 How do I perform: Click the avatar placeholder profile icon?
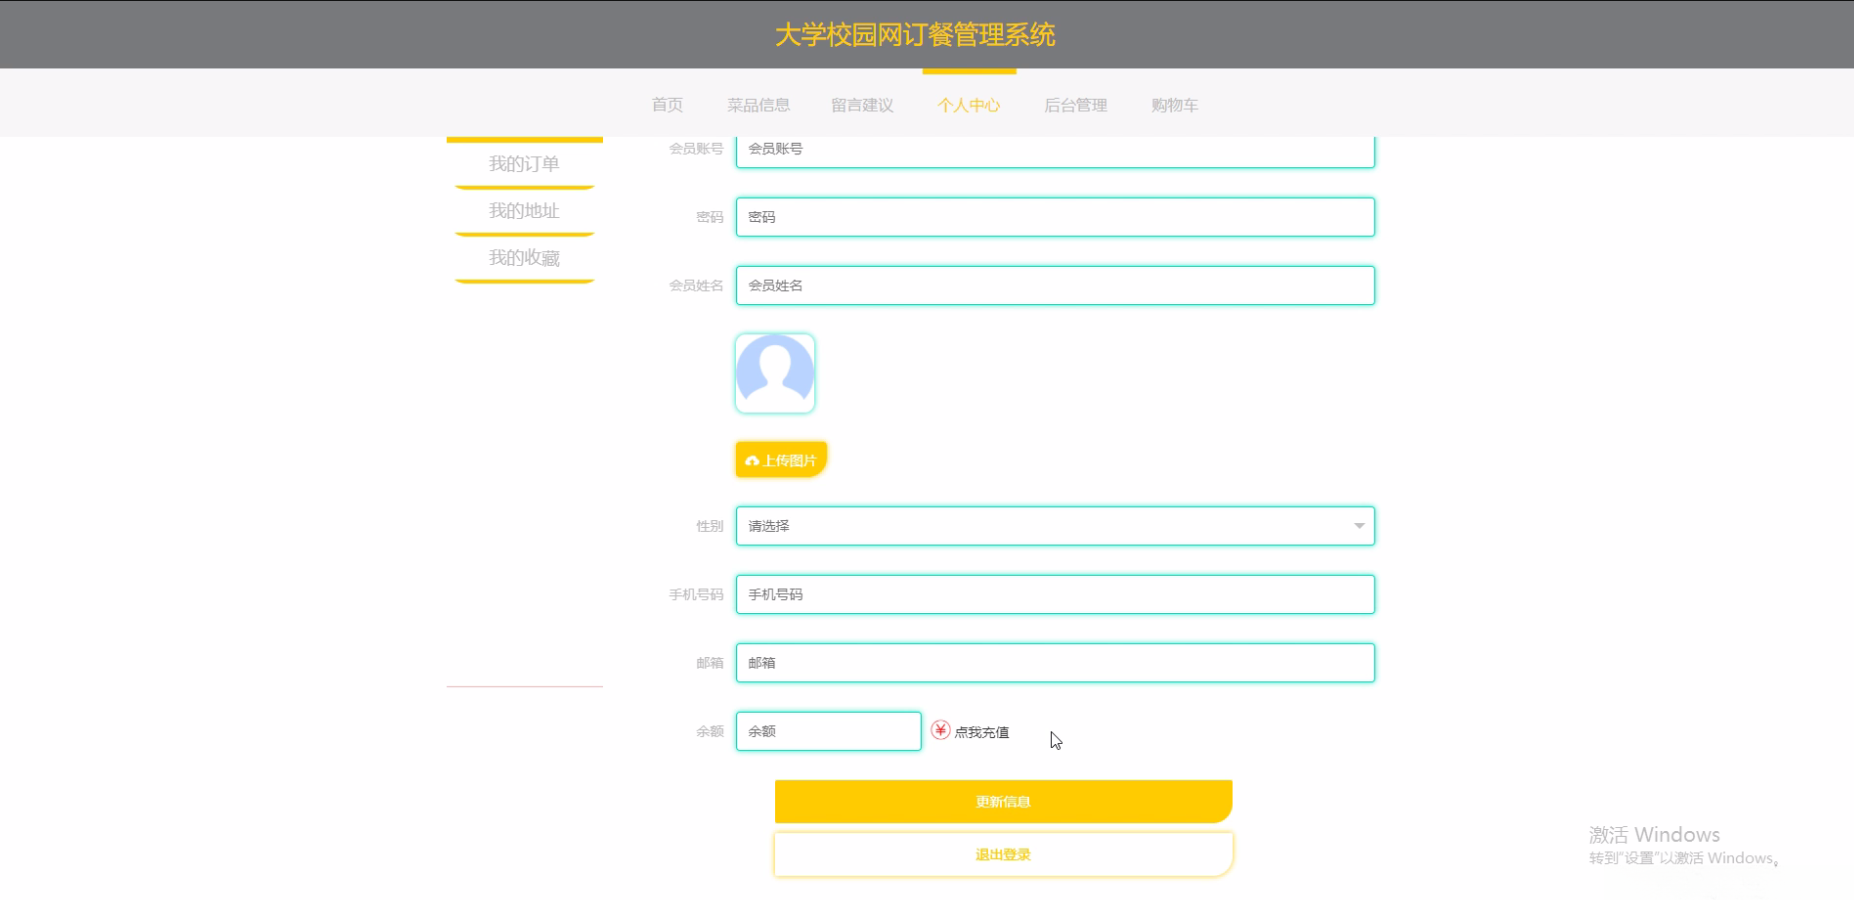tap(775, 372)
